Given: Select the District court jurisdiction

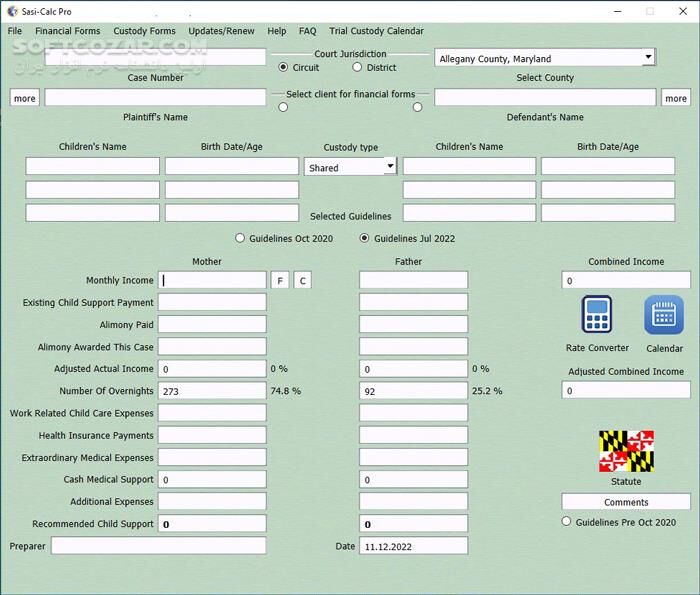Looking at the screenshot, I should point(357,67).
